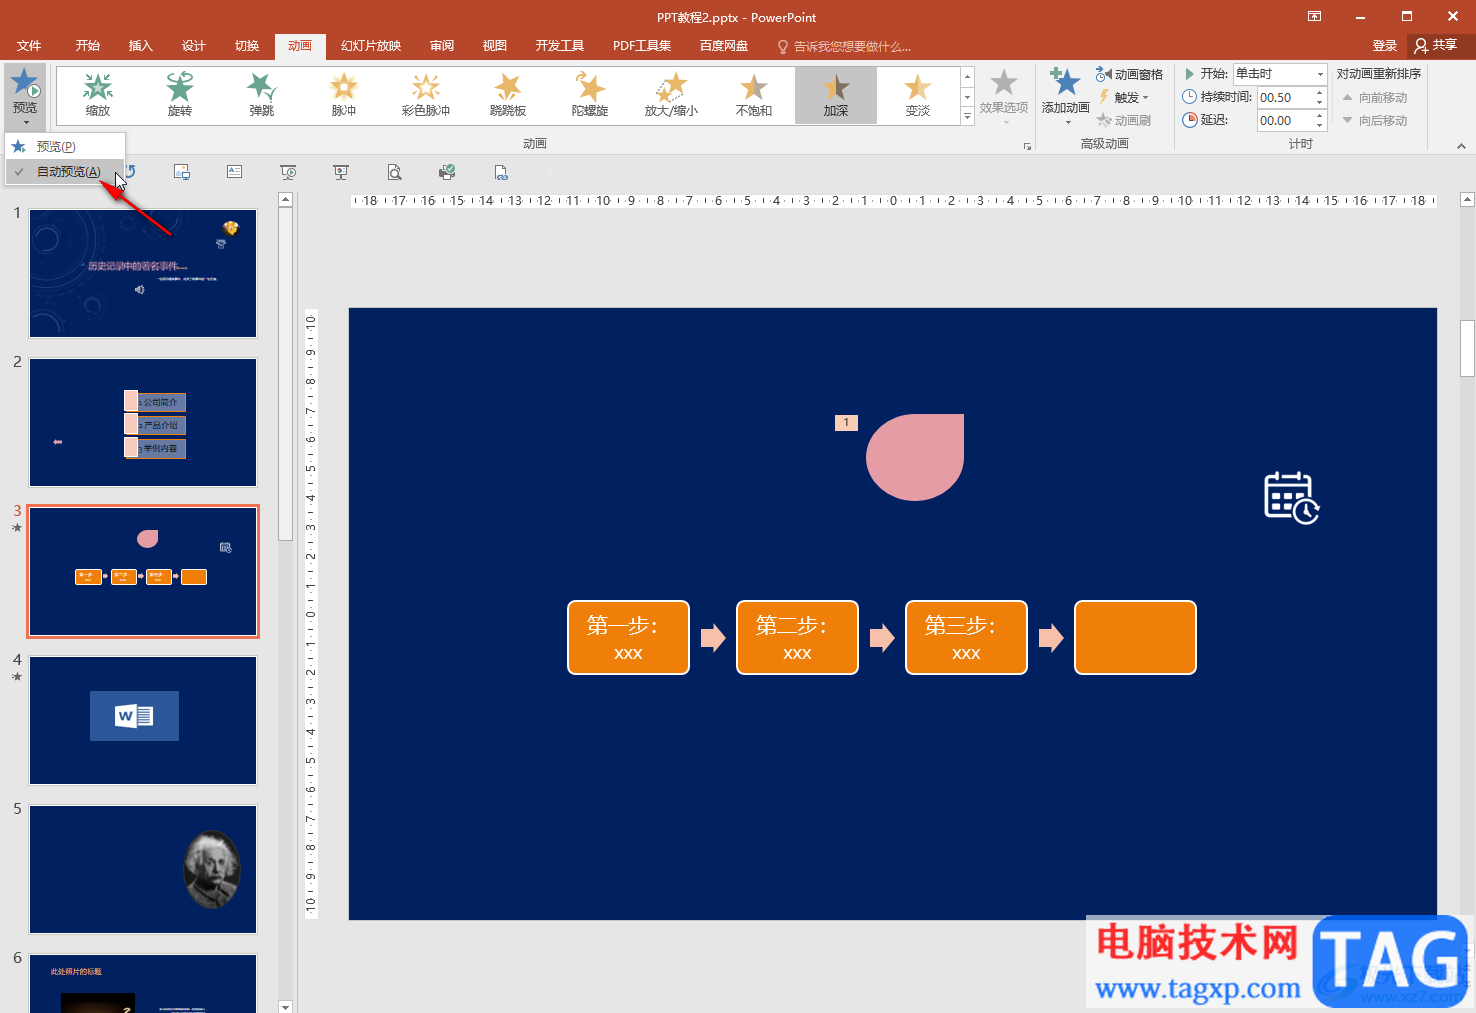Viewport: 1476px width, 1013px height.
Task: Apply the 旋转 animation effect
Action: tap(180, 95)
